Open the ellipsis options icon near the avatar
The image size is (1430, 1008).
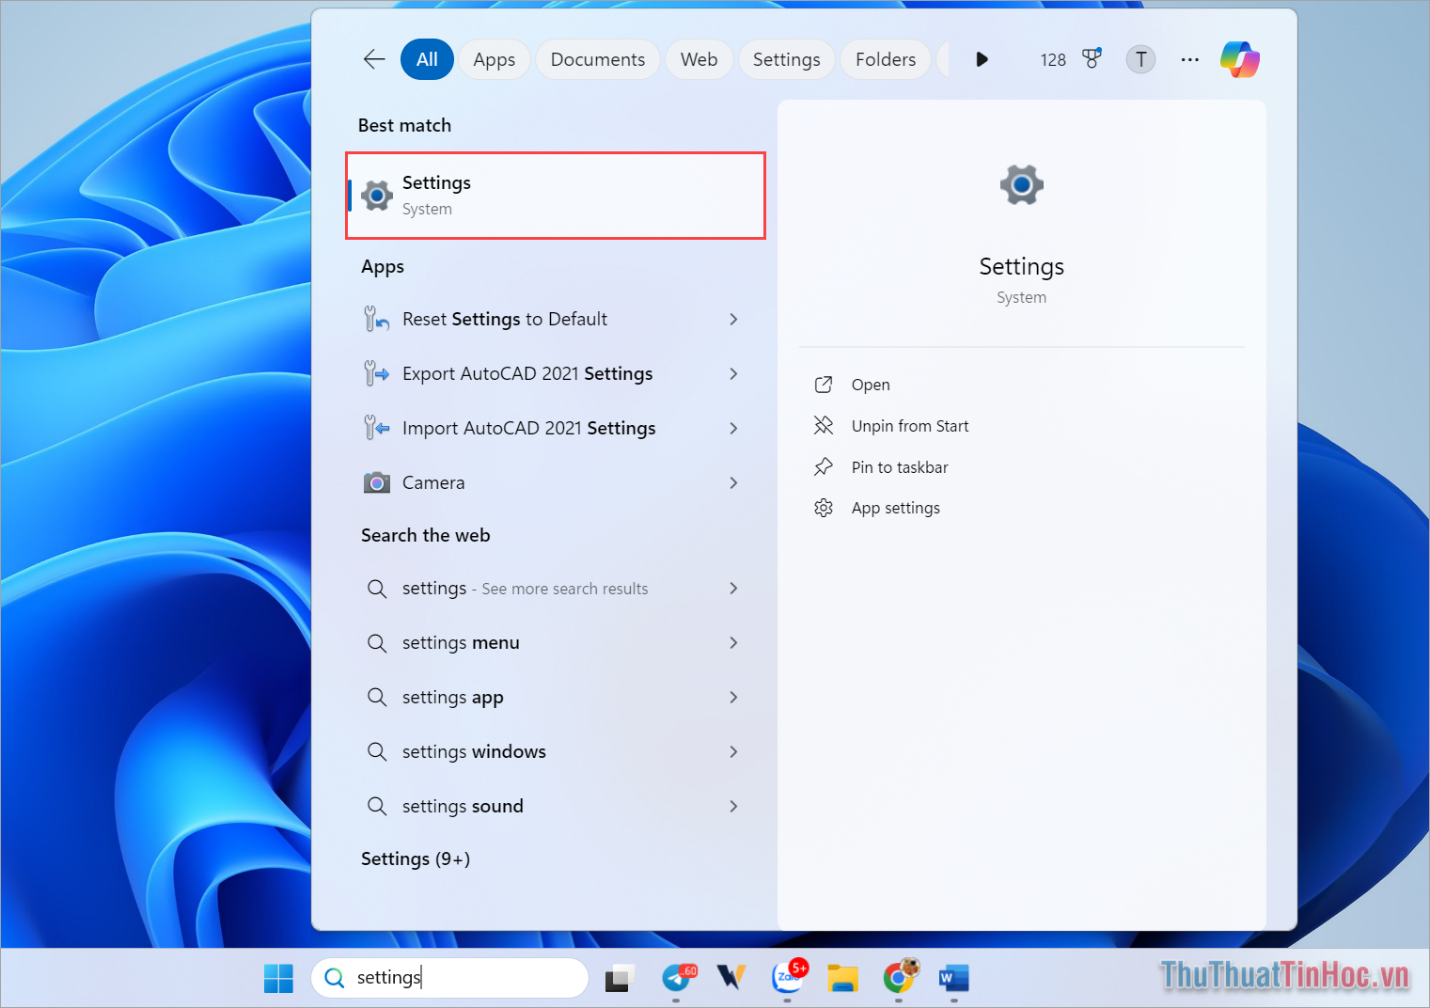[1189, 59]
